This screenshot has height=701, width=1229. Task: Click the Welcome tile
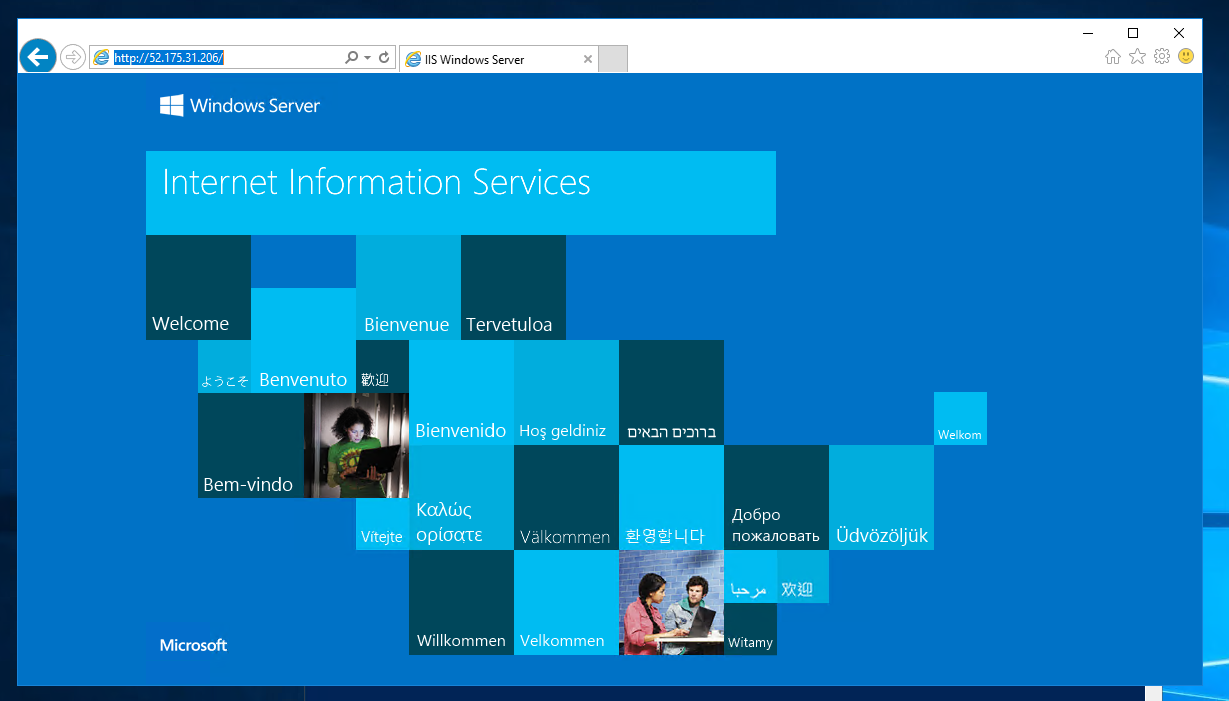click(x=198, y=287)
